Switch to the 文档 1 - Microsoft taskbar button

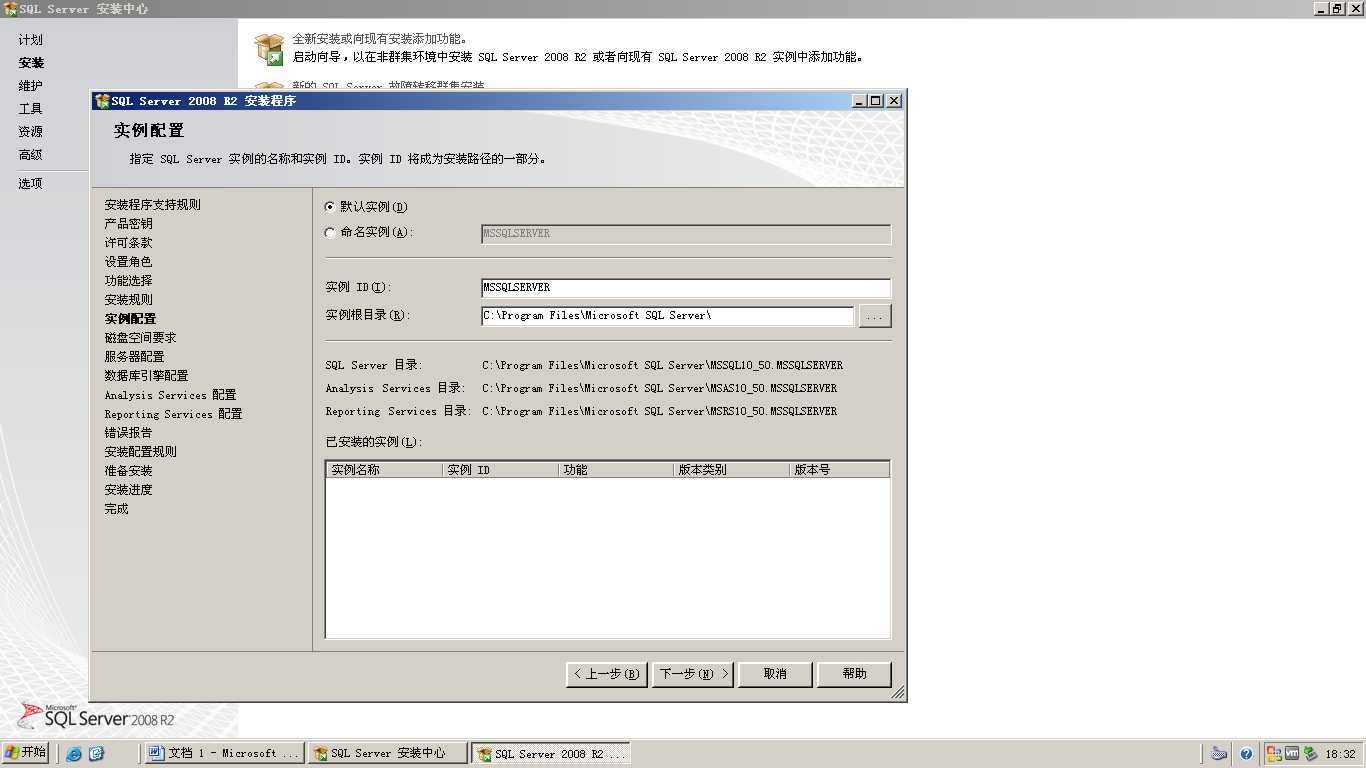click(225, 753)
